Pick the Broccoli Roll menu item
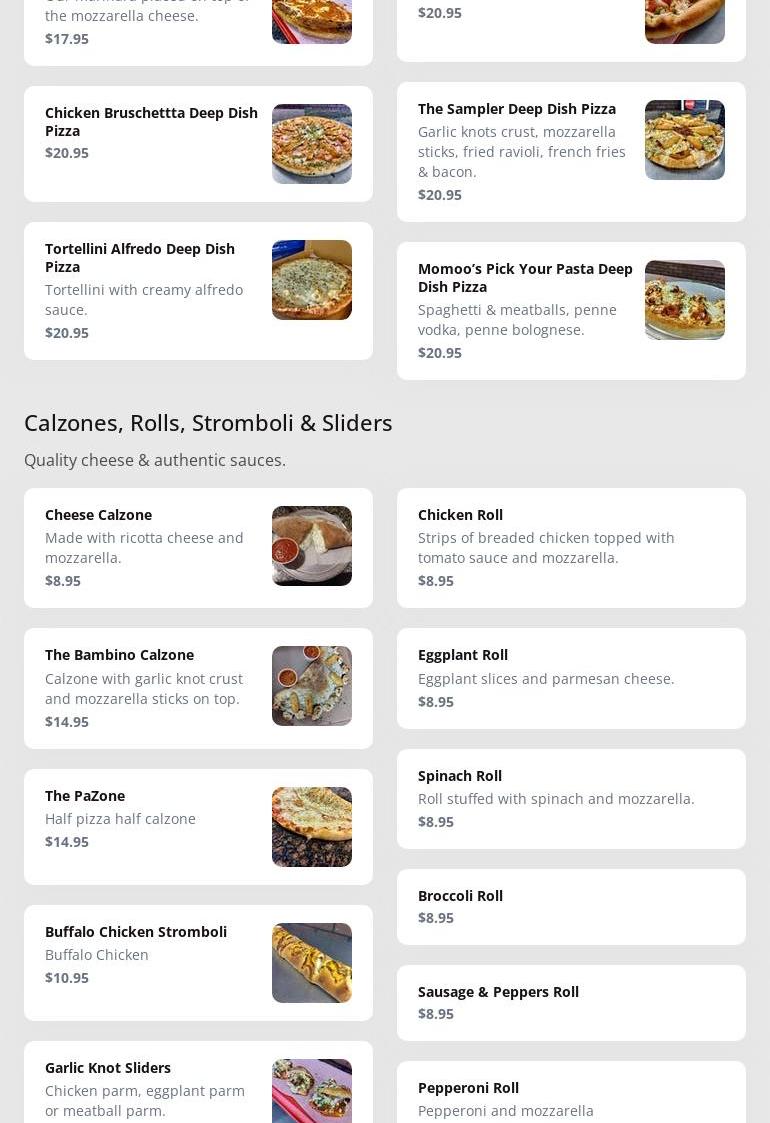 pos(571,907)
